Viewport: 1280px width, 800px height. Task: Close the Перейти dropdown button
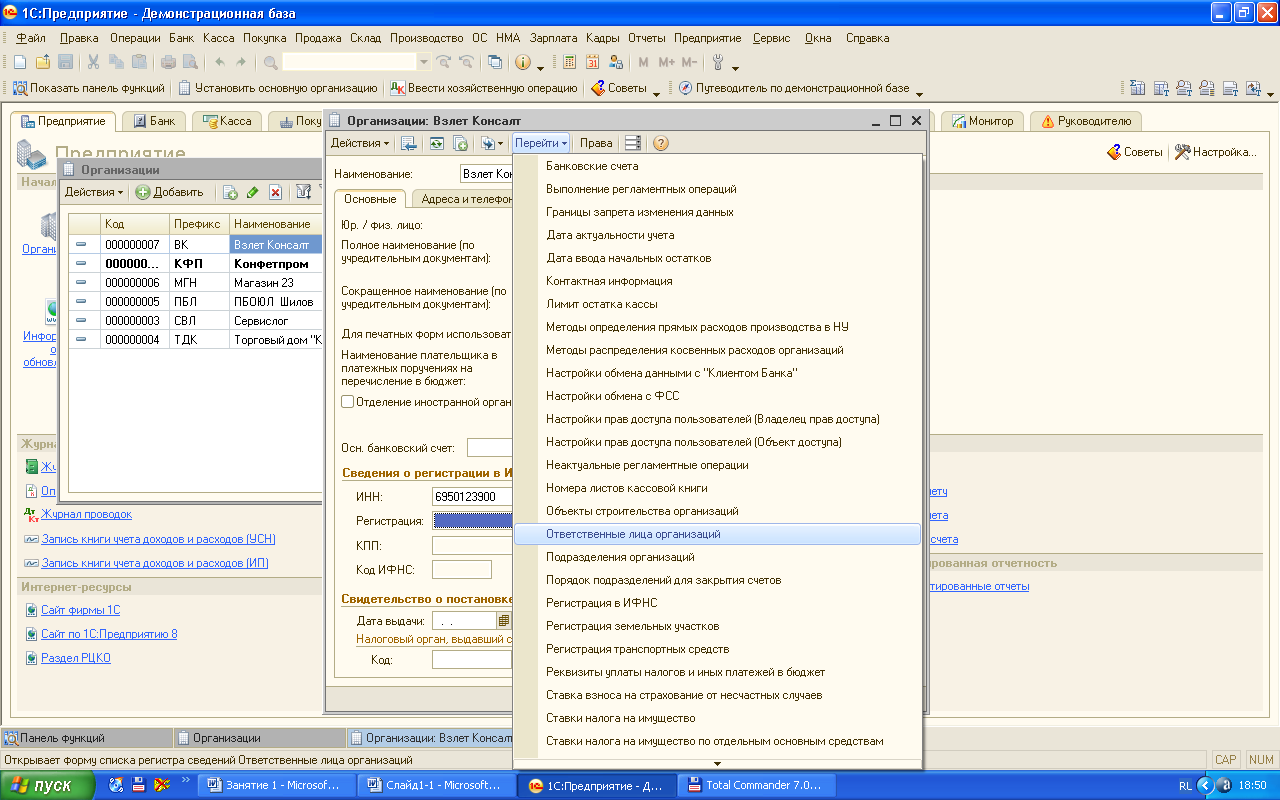pyautogui.click(x=541, y=143)
